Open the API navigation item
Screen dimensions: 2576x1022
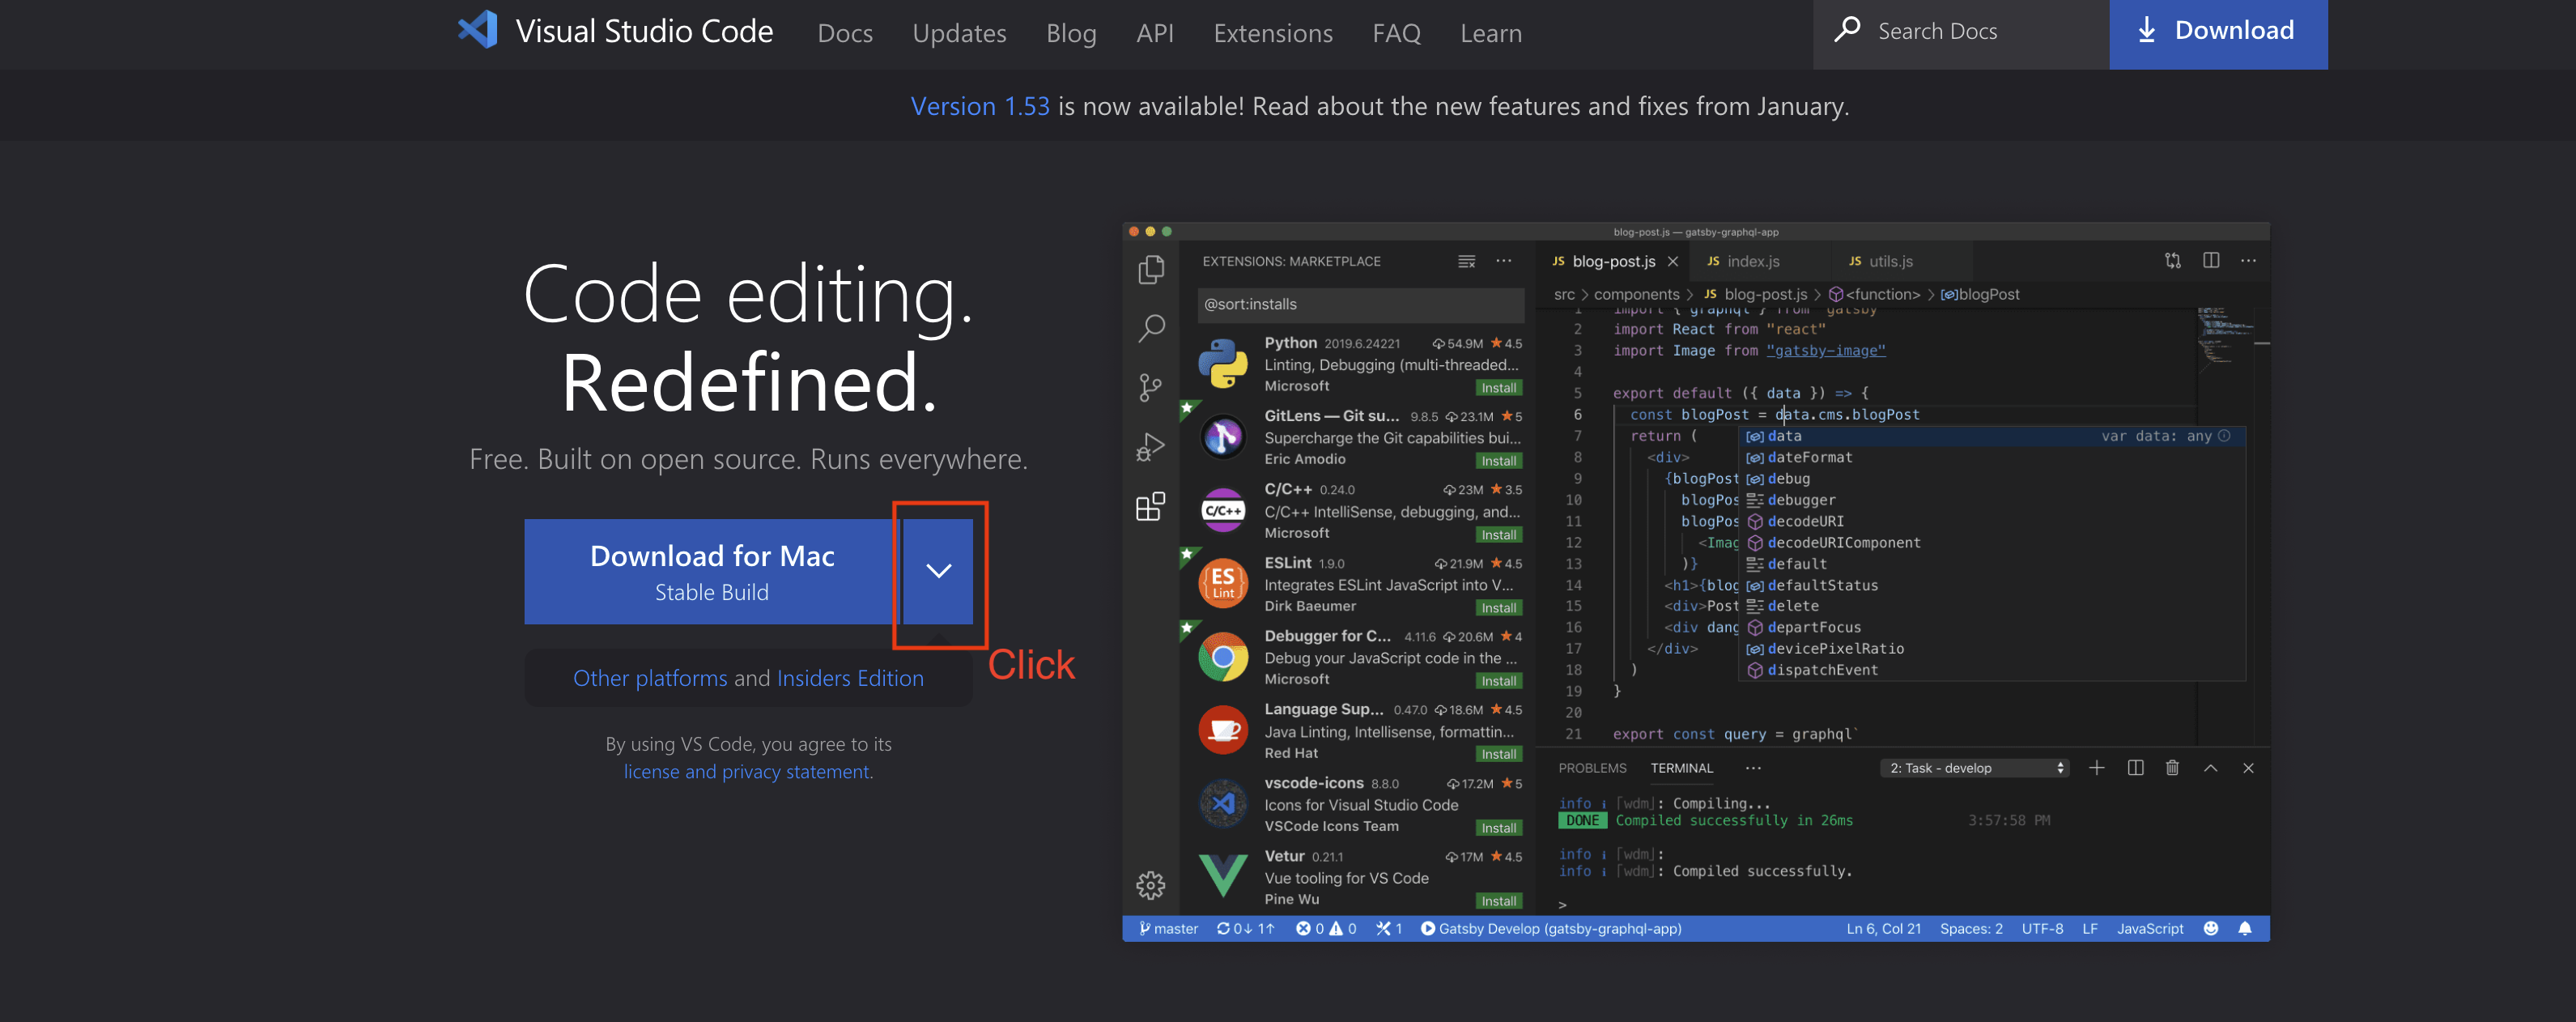1155,33
